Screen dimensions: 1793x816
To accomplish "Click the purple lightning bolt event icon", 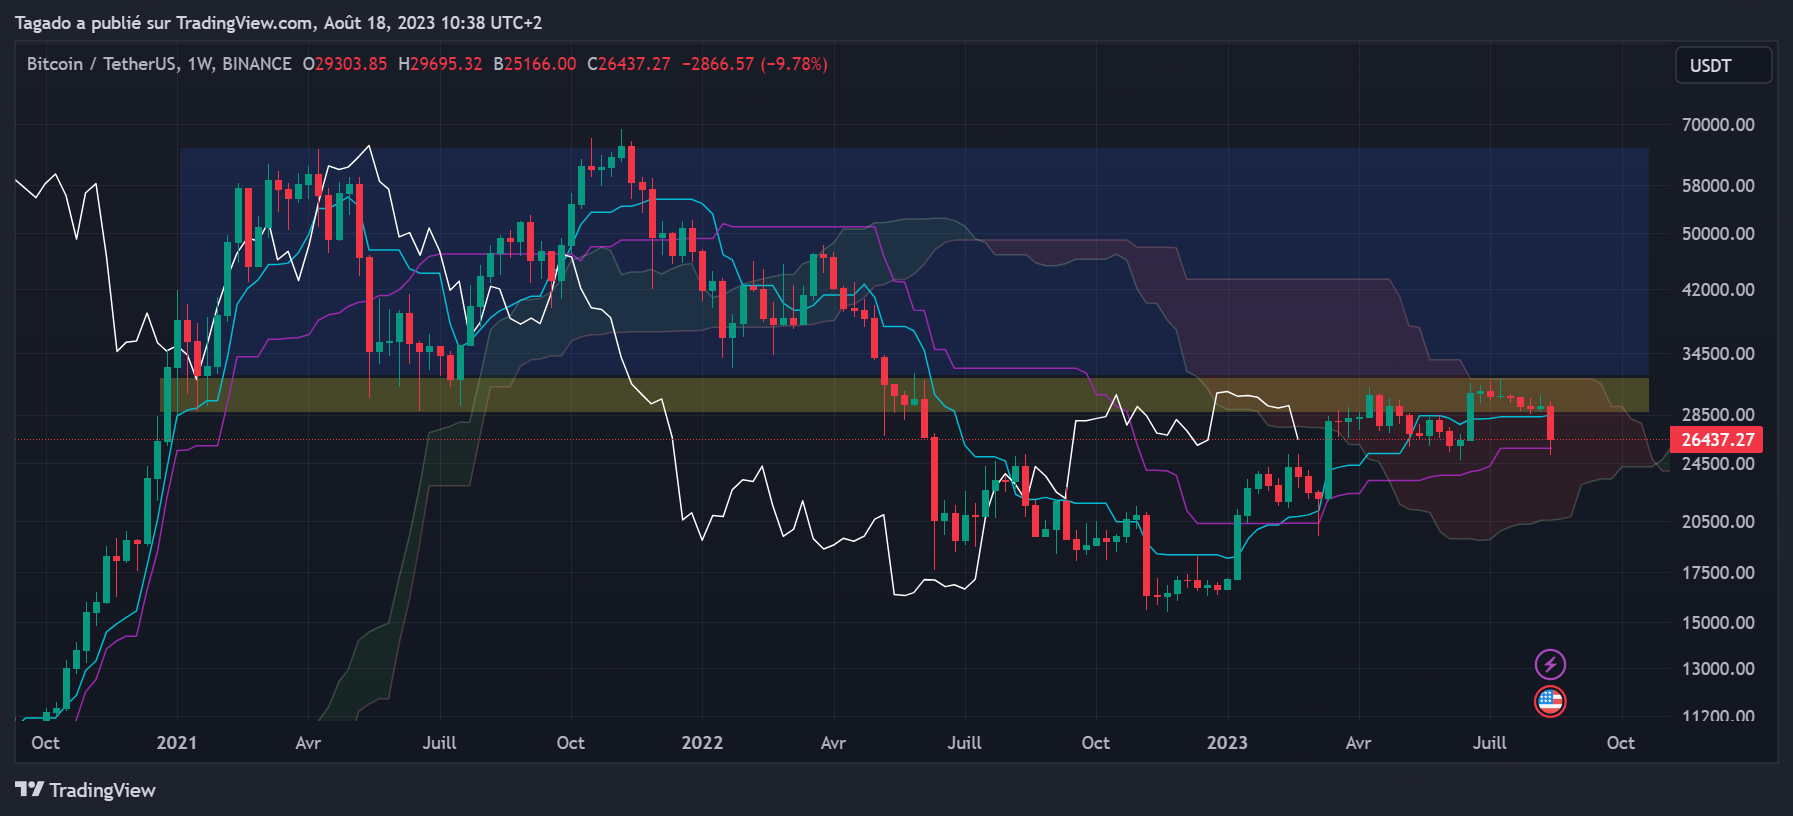I will [x=1550, y=664].
